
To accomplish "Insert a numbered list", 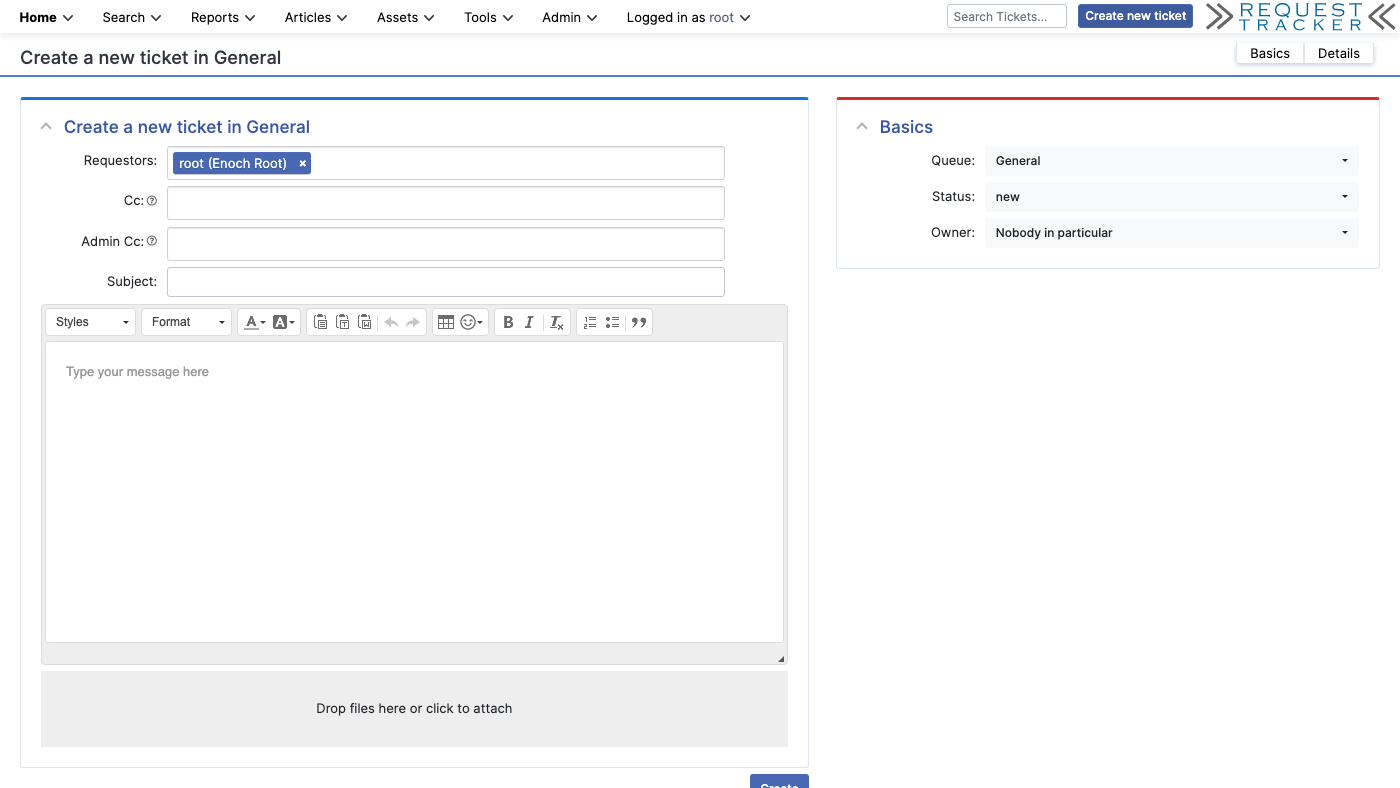I will pos(590,322).
